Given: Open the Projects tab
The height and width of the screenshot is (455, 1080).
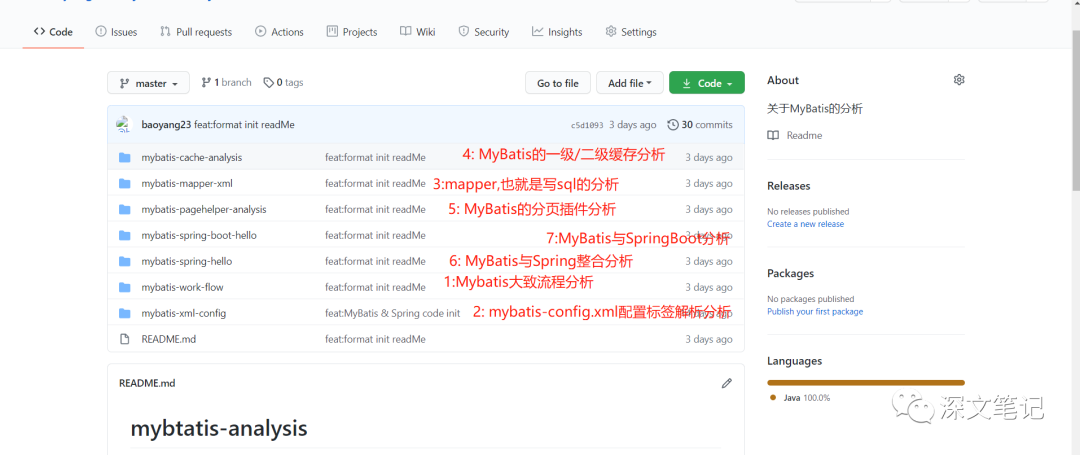Looking at the screenshot, I should [x=352, y=32].
